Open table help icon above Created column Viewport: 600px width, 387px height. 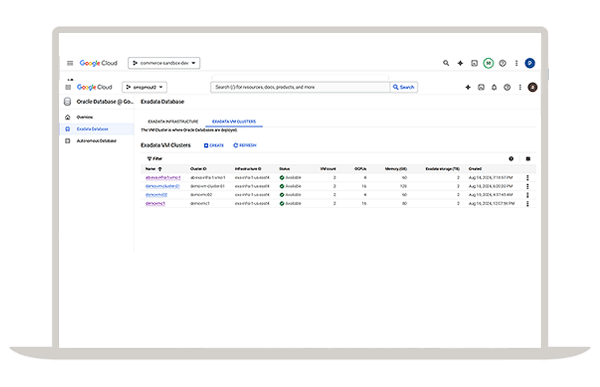pos(511,158)
